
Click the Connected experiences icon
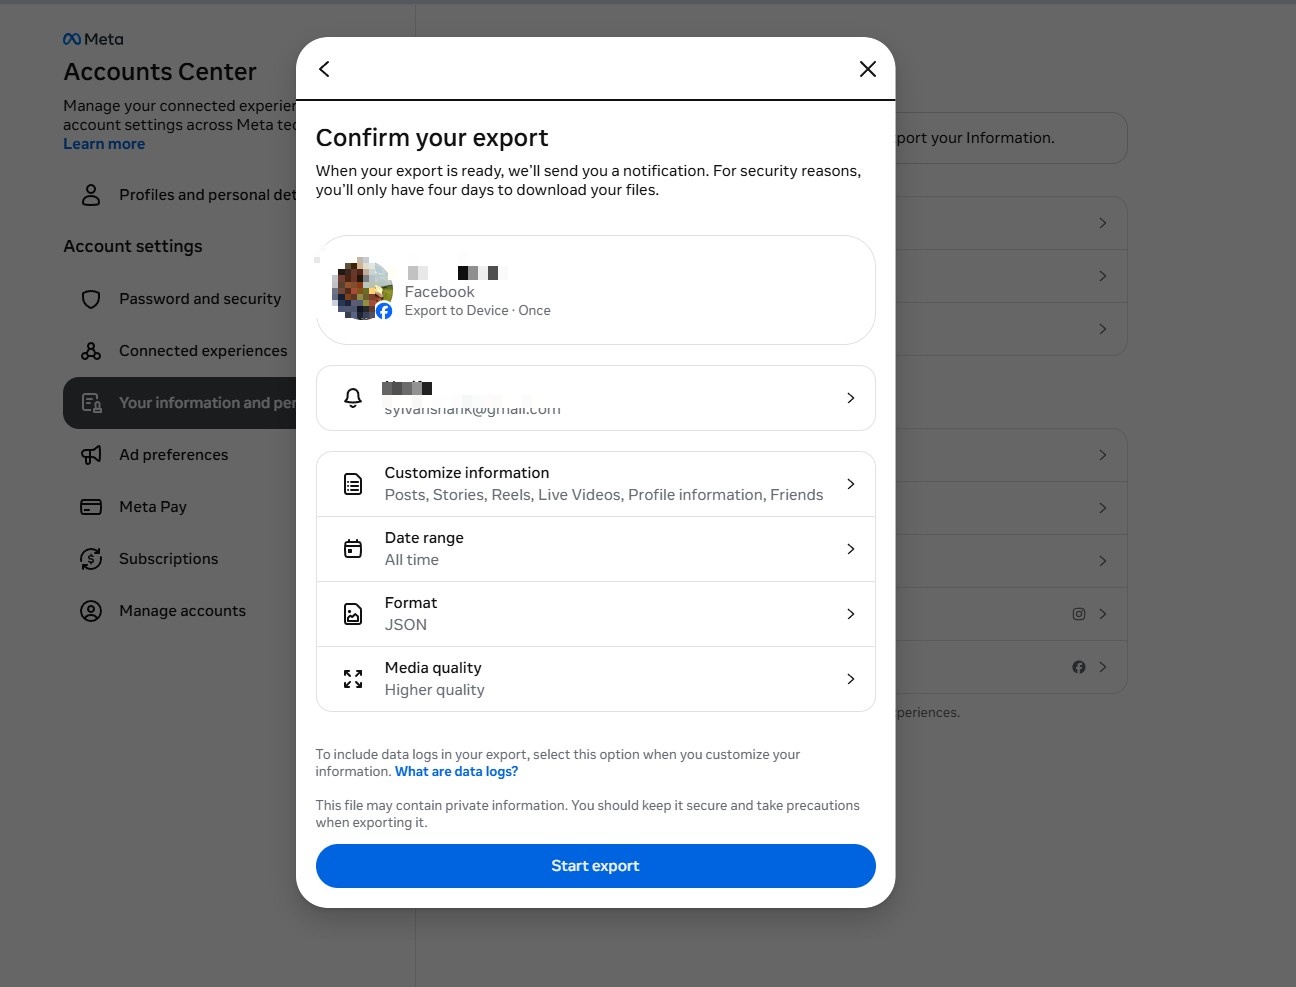pos(91,351)
